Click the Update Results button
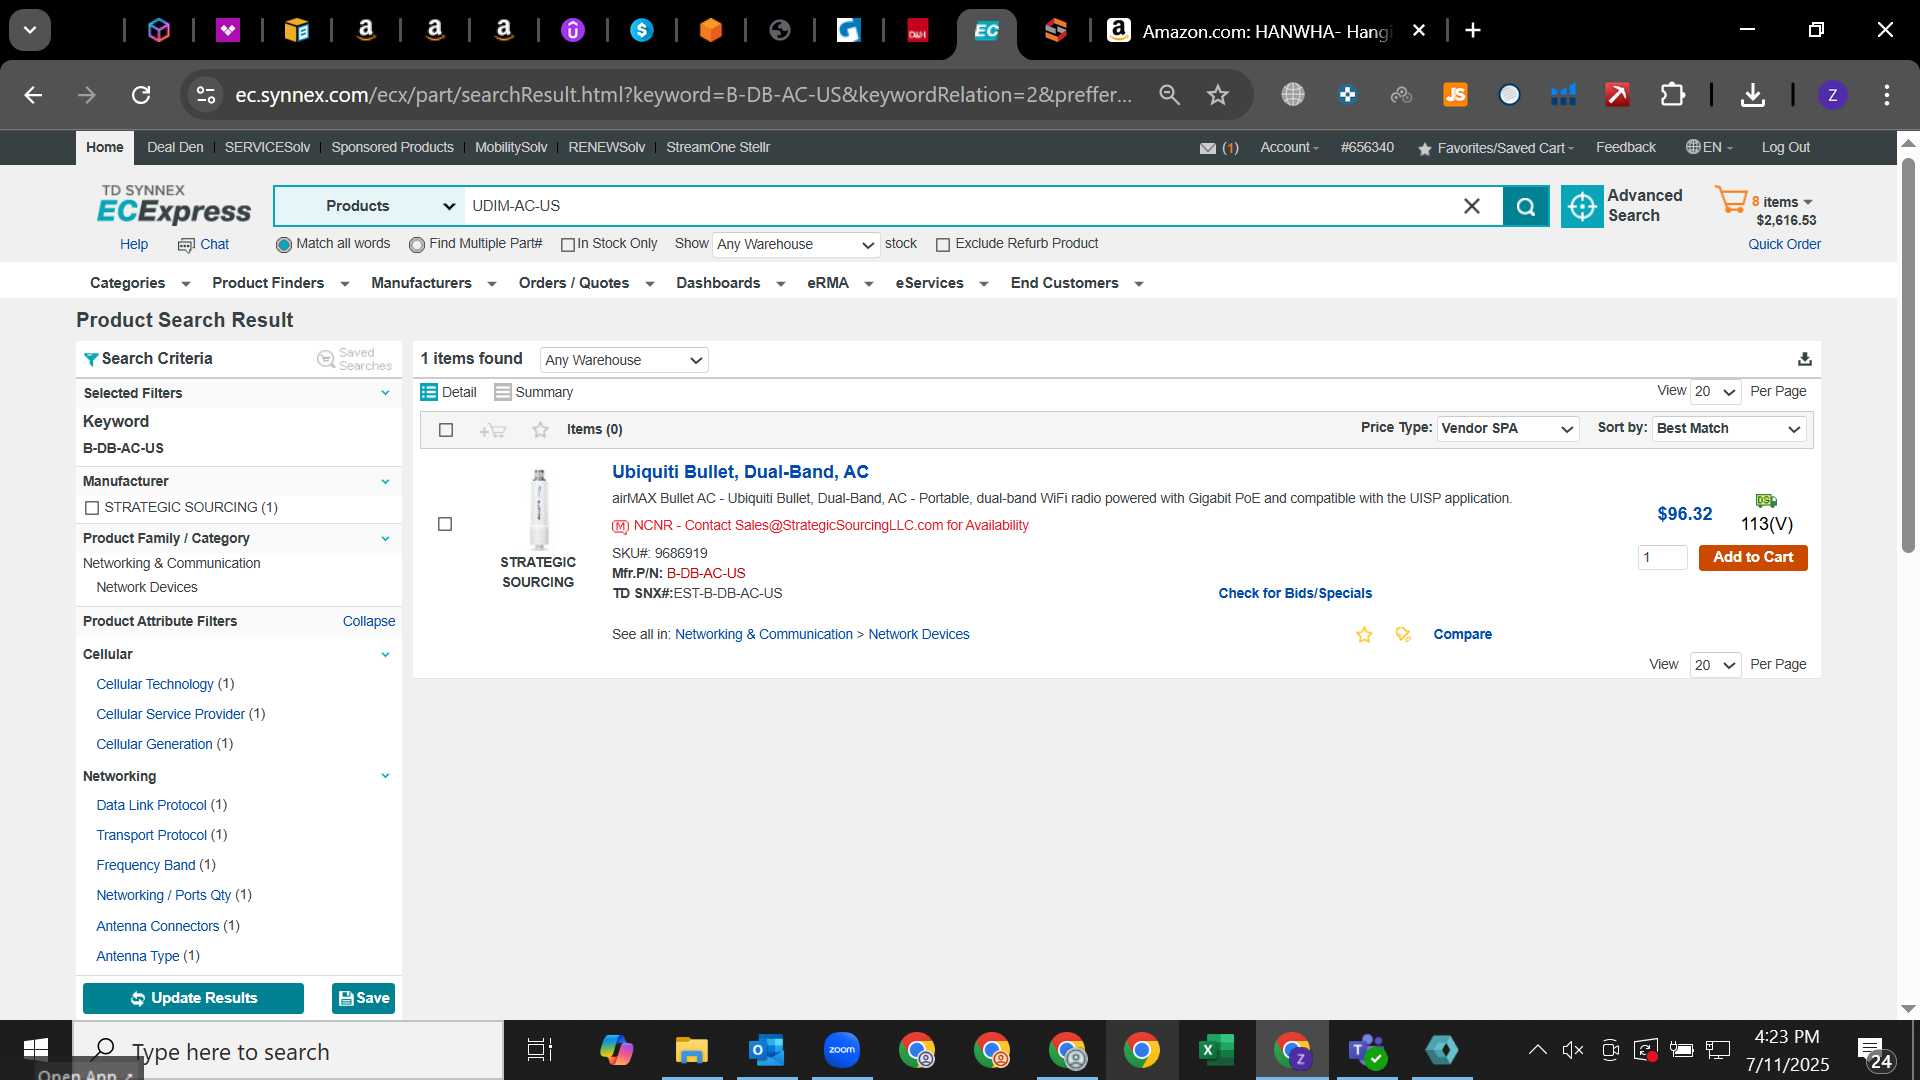 193,998
